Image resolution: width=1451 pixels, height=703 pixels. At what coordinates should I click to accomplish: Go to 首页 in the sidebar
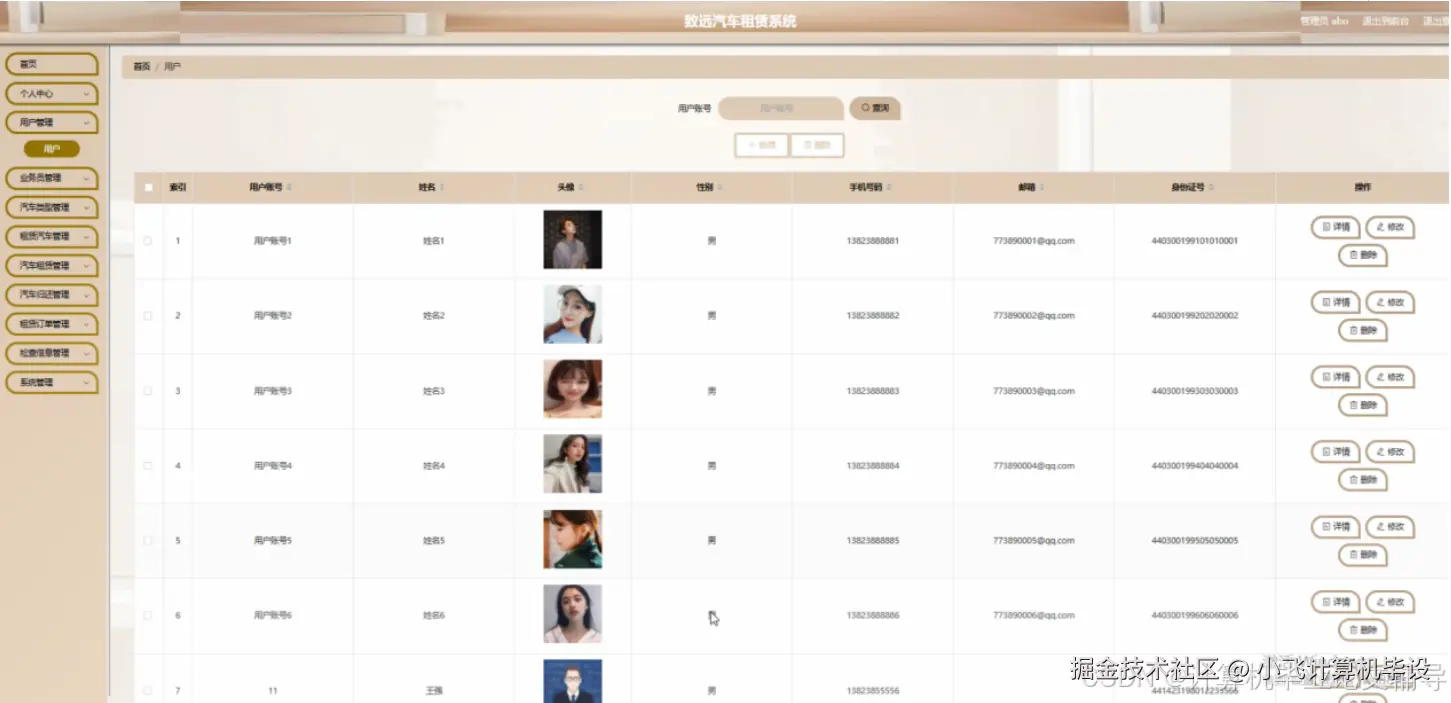point(52,64)
